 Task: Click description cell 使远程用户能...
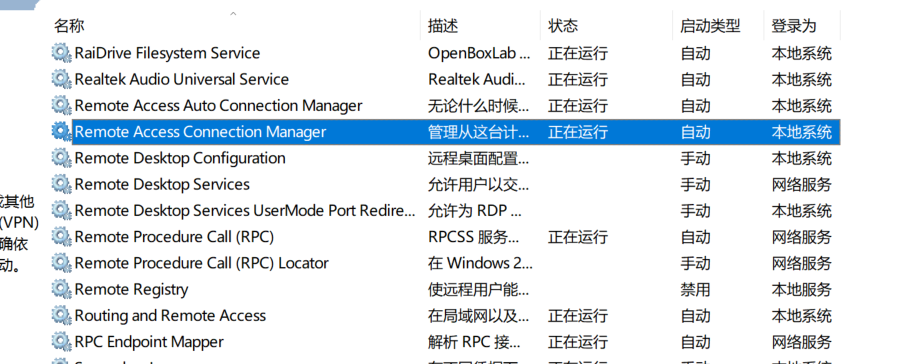(478, 289)
